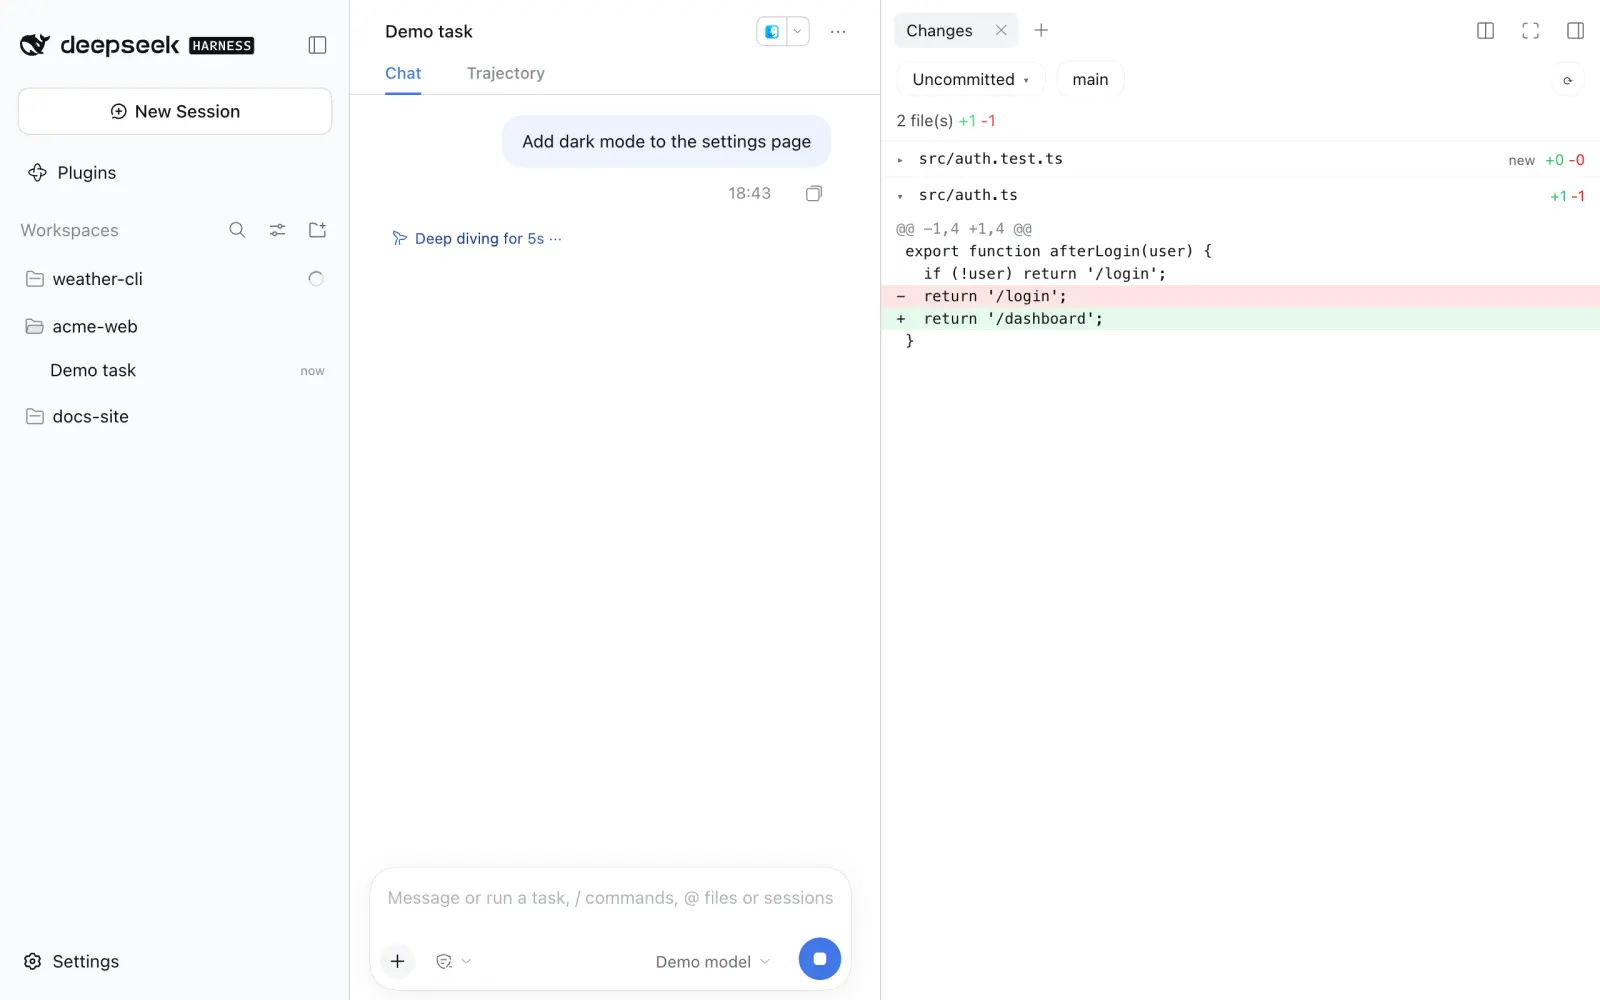Click the added line return '/dashboard'
The height and width of the screenshot is (1000, 1600).
[x=1240, y=318]
